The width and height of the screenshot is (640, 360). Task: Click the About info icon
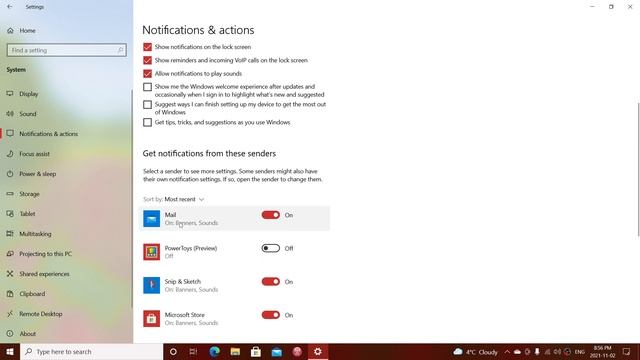(10, 334)
